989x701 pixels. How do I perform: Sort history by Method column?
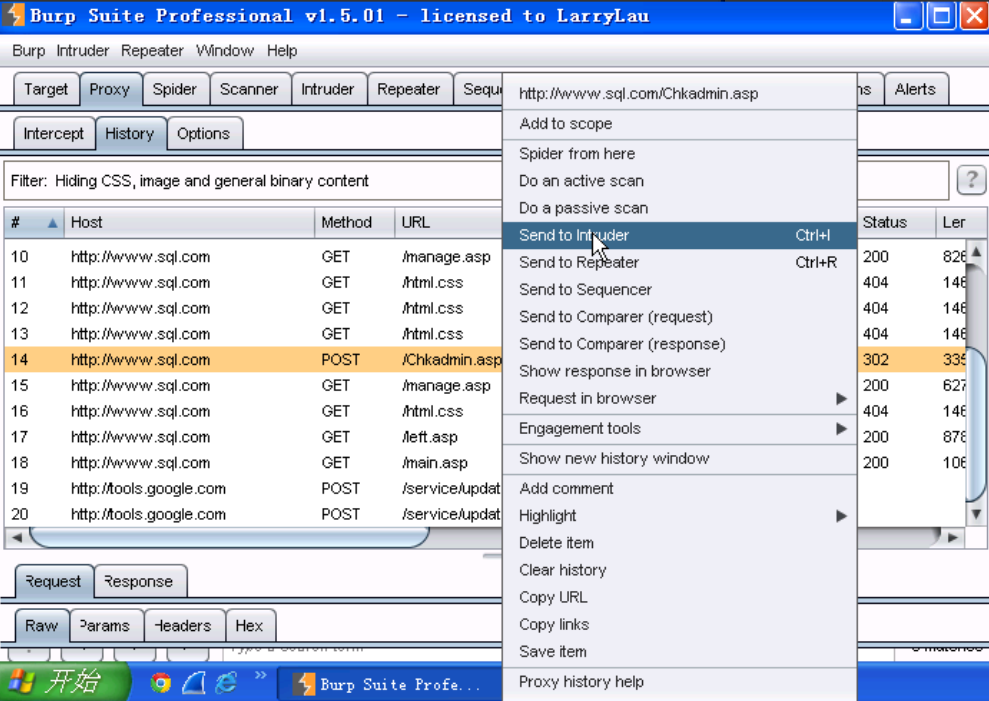[x=354, y=222]
